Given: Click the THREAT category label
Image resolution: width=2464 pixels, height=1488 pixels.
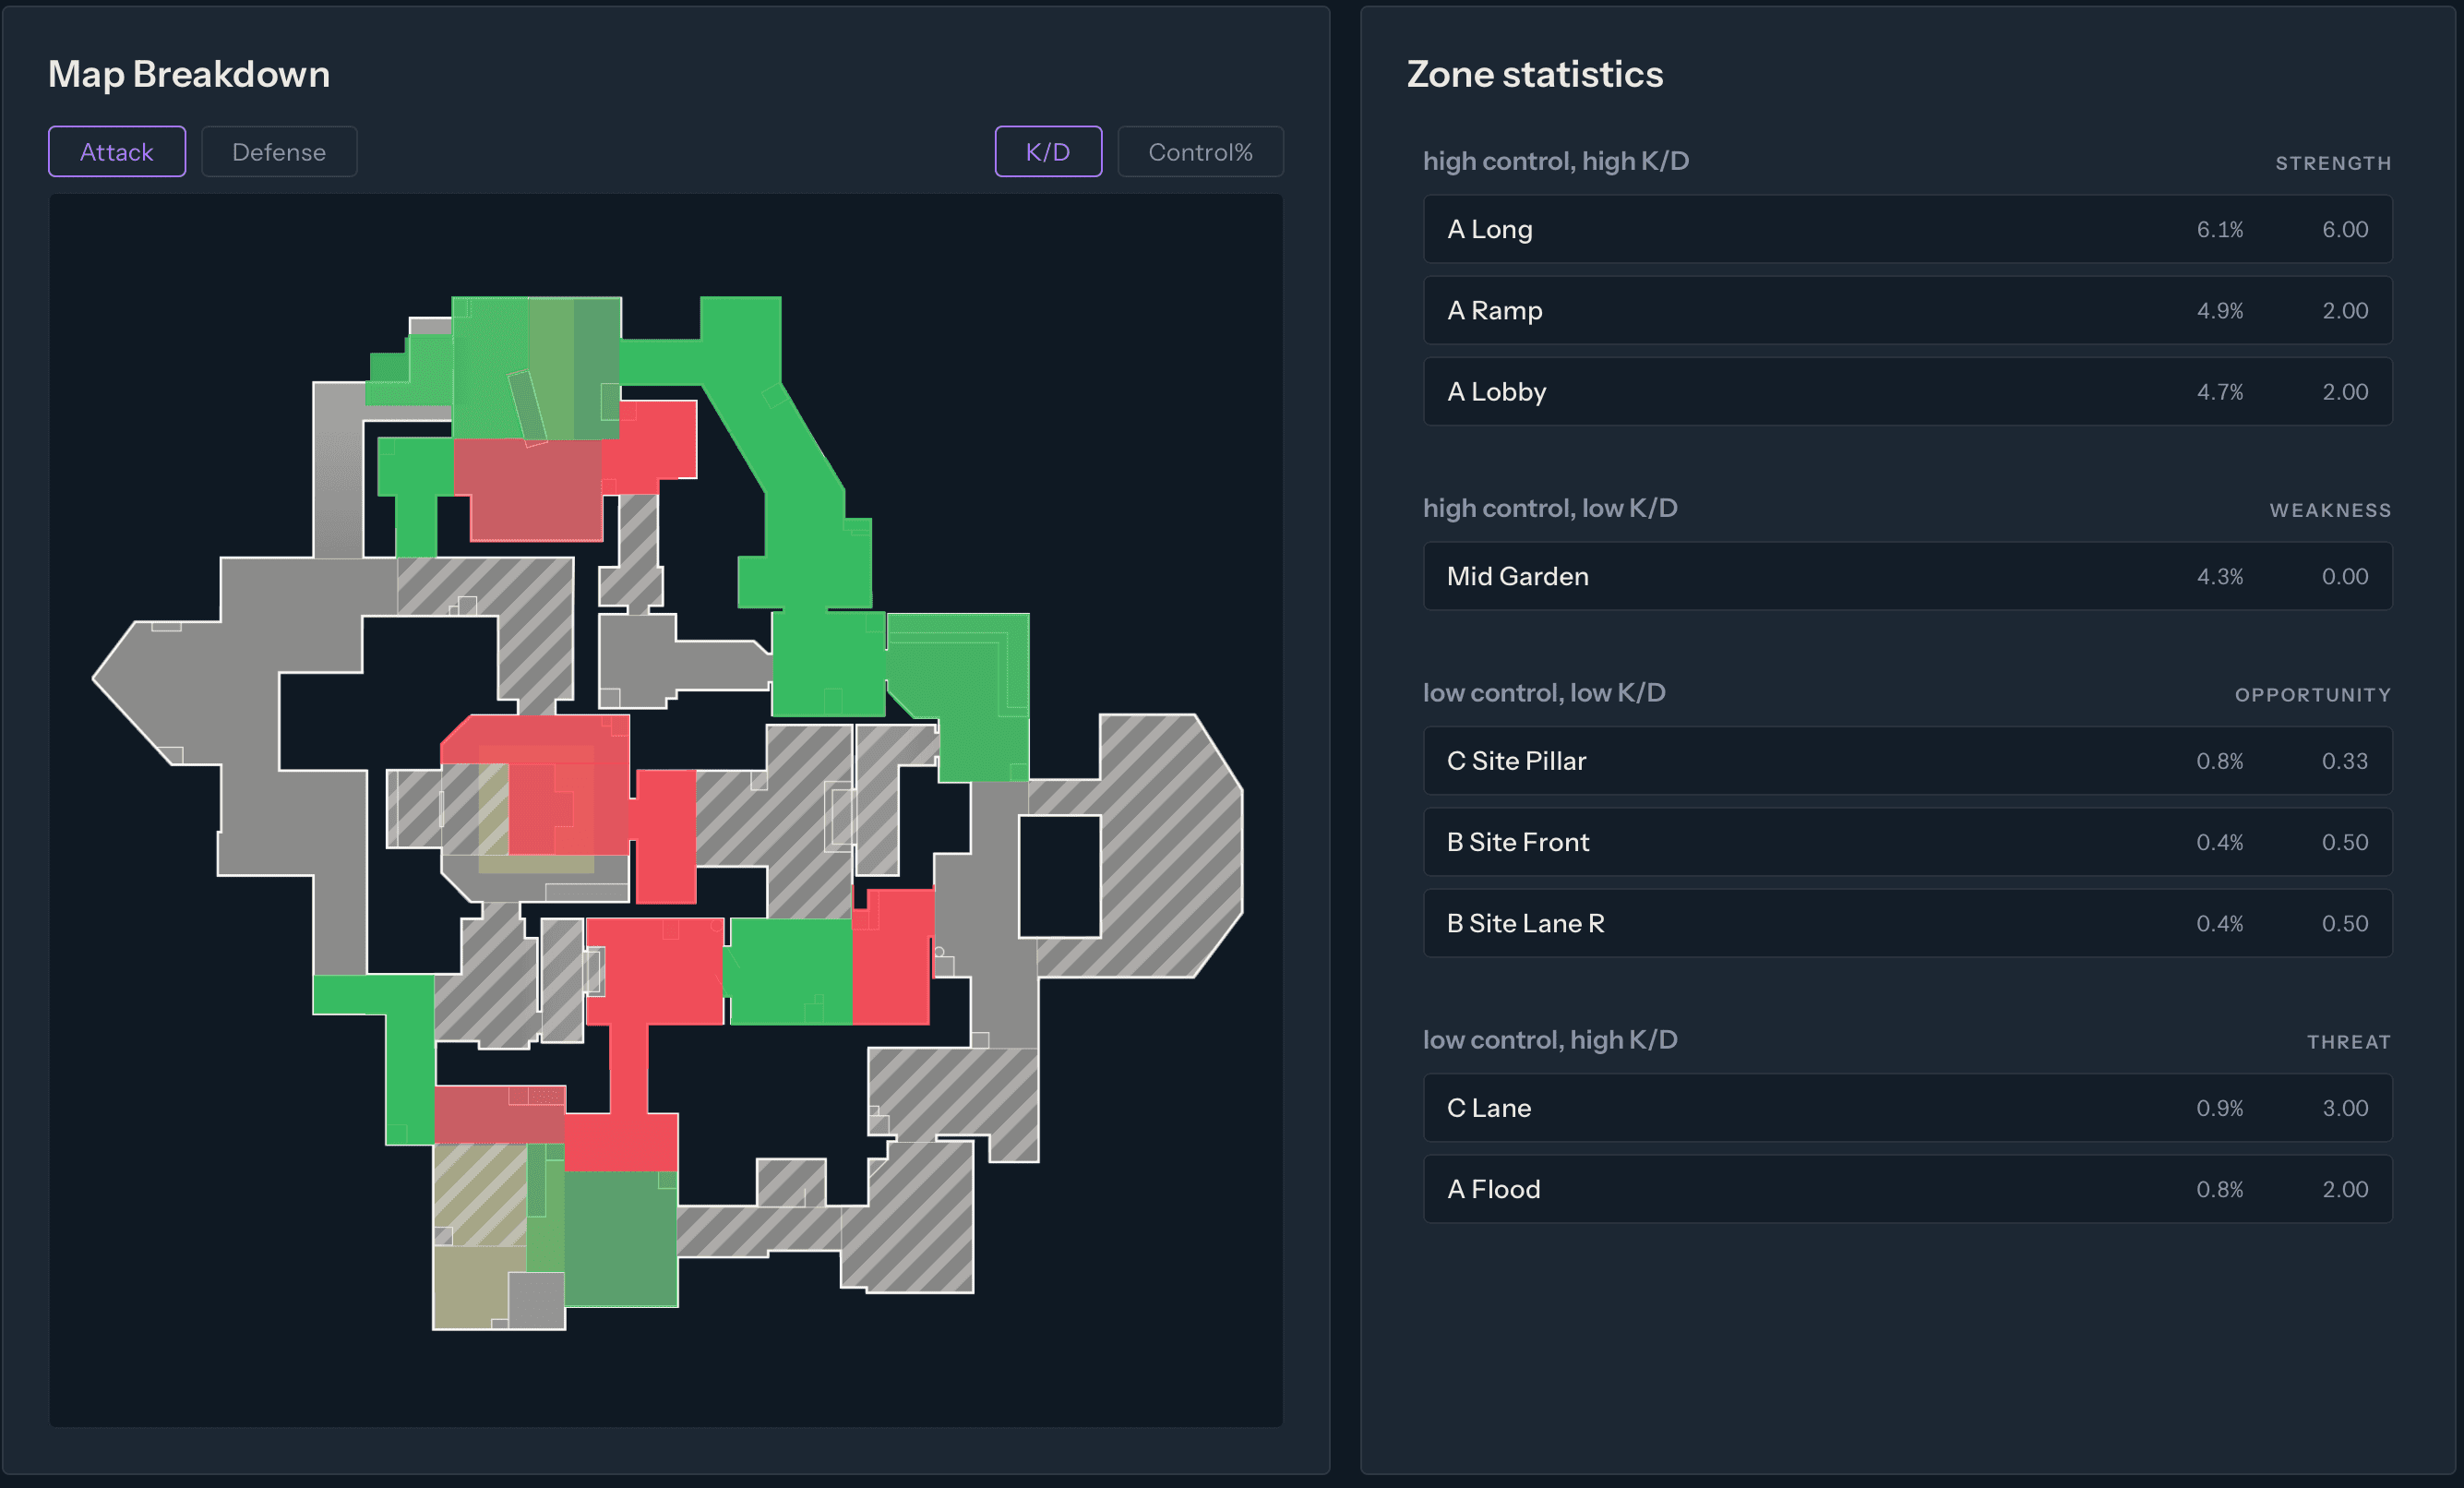Looking at the screenshot, I should click(2349, 1042).
